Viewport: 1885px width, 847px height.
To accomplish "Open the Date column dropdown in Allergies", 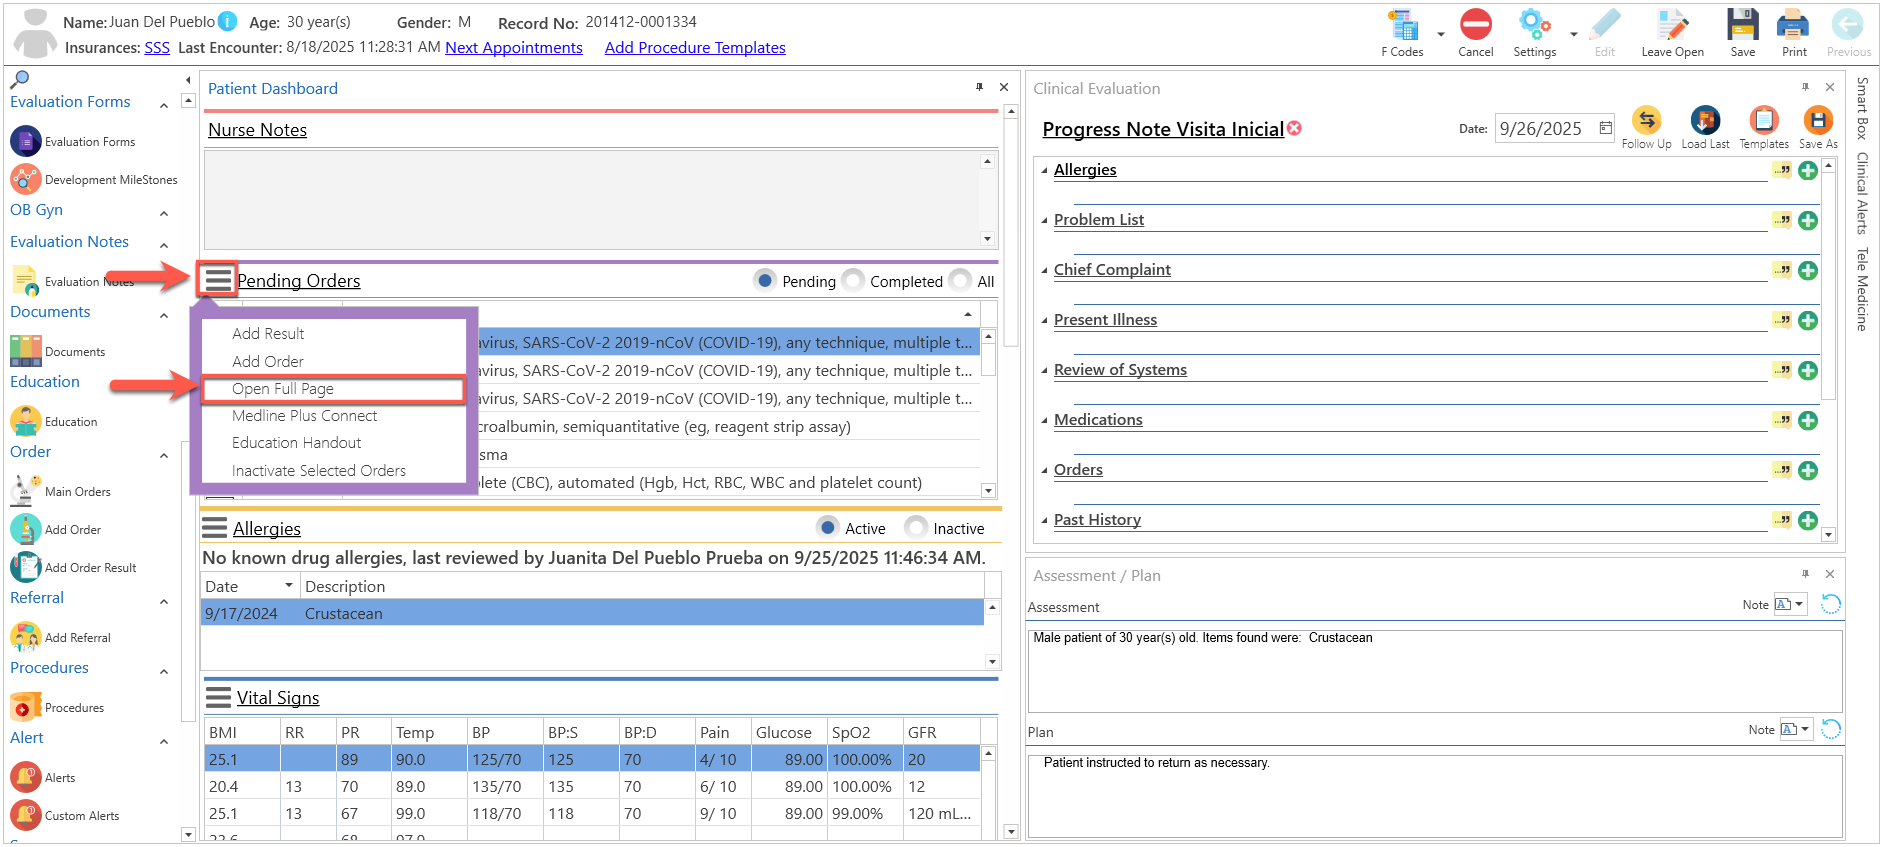I will (289, 585).
